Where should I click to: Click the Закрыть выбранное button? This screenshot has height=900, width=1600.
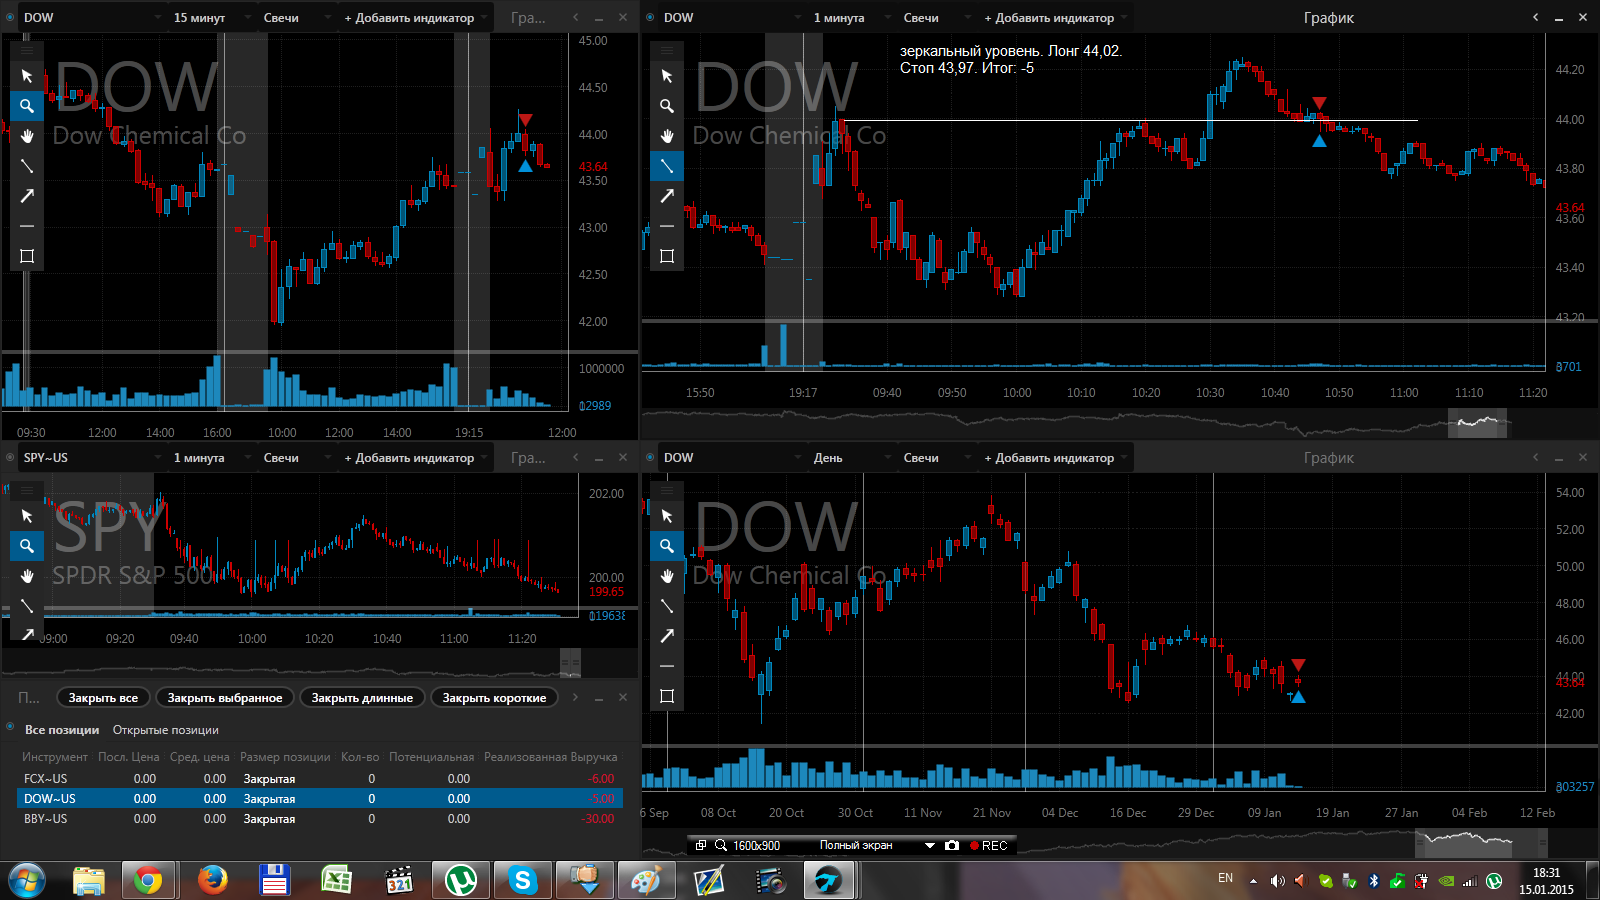click(225, 698)
